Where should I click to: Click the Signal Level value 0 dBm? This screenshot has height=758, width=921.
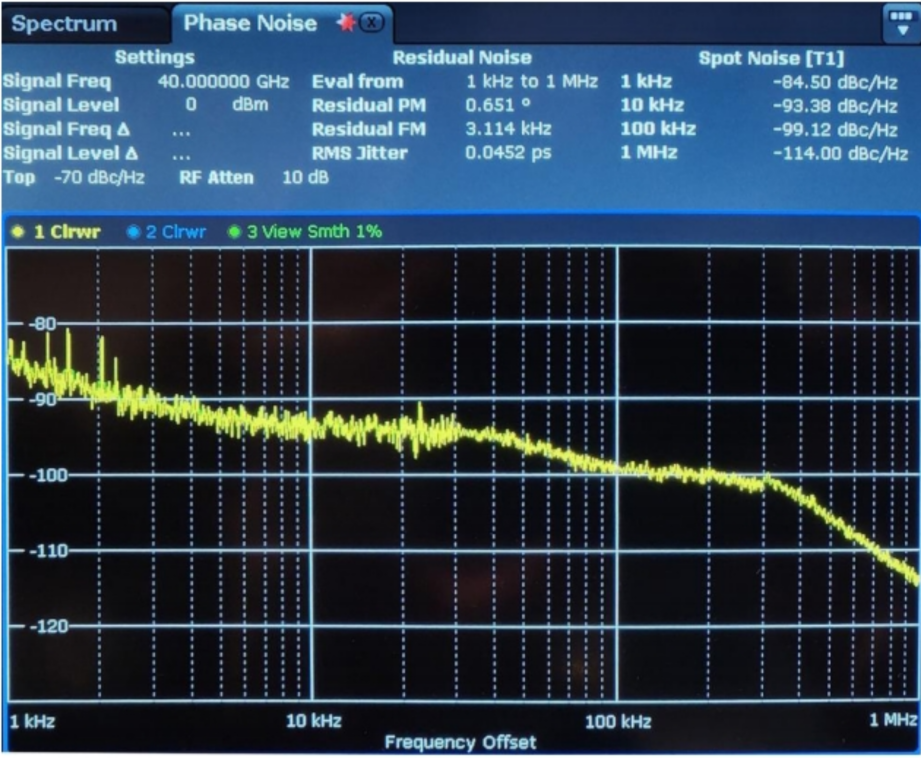[227, 105]
